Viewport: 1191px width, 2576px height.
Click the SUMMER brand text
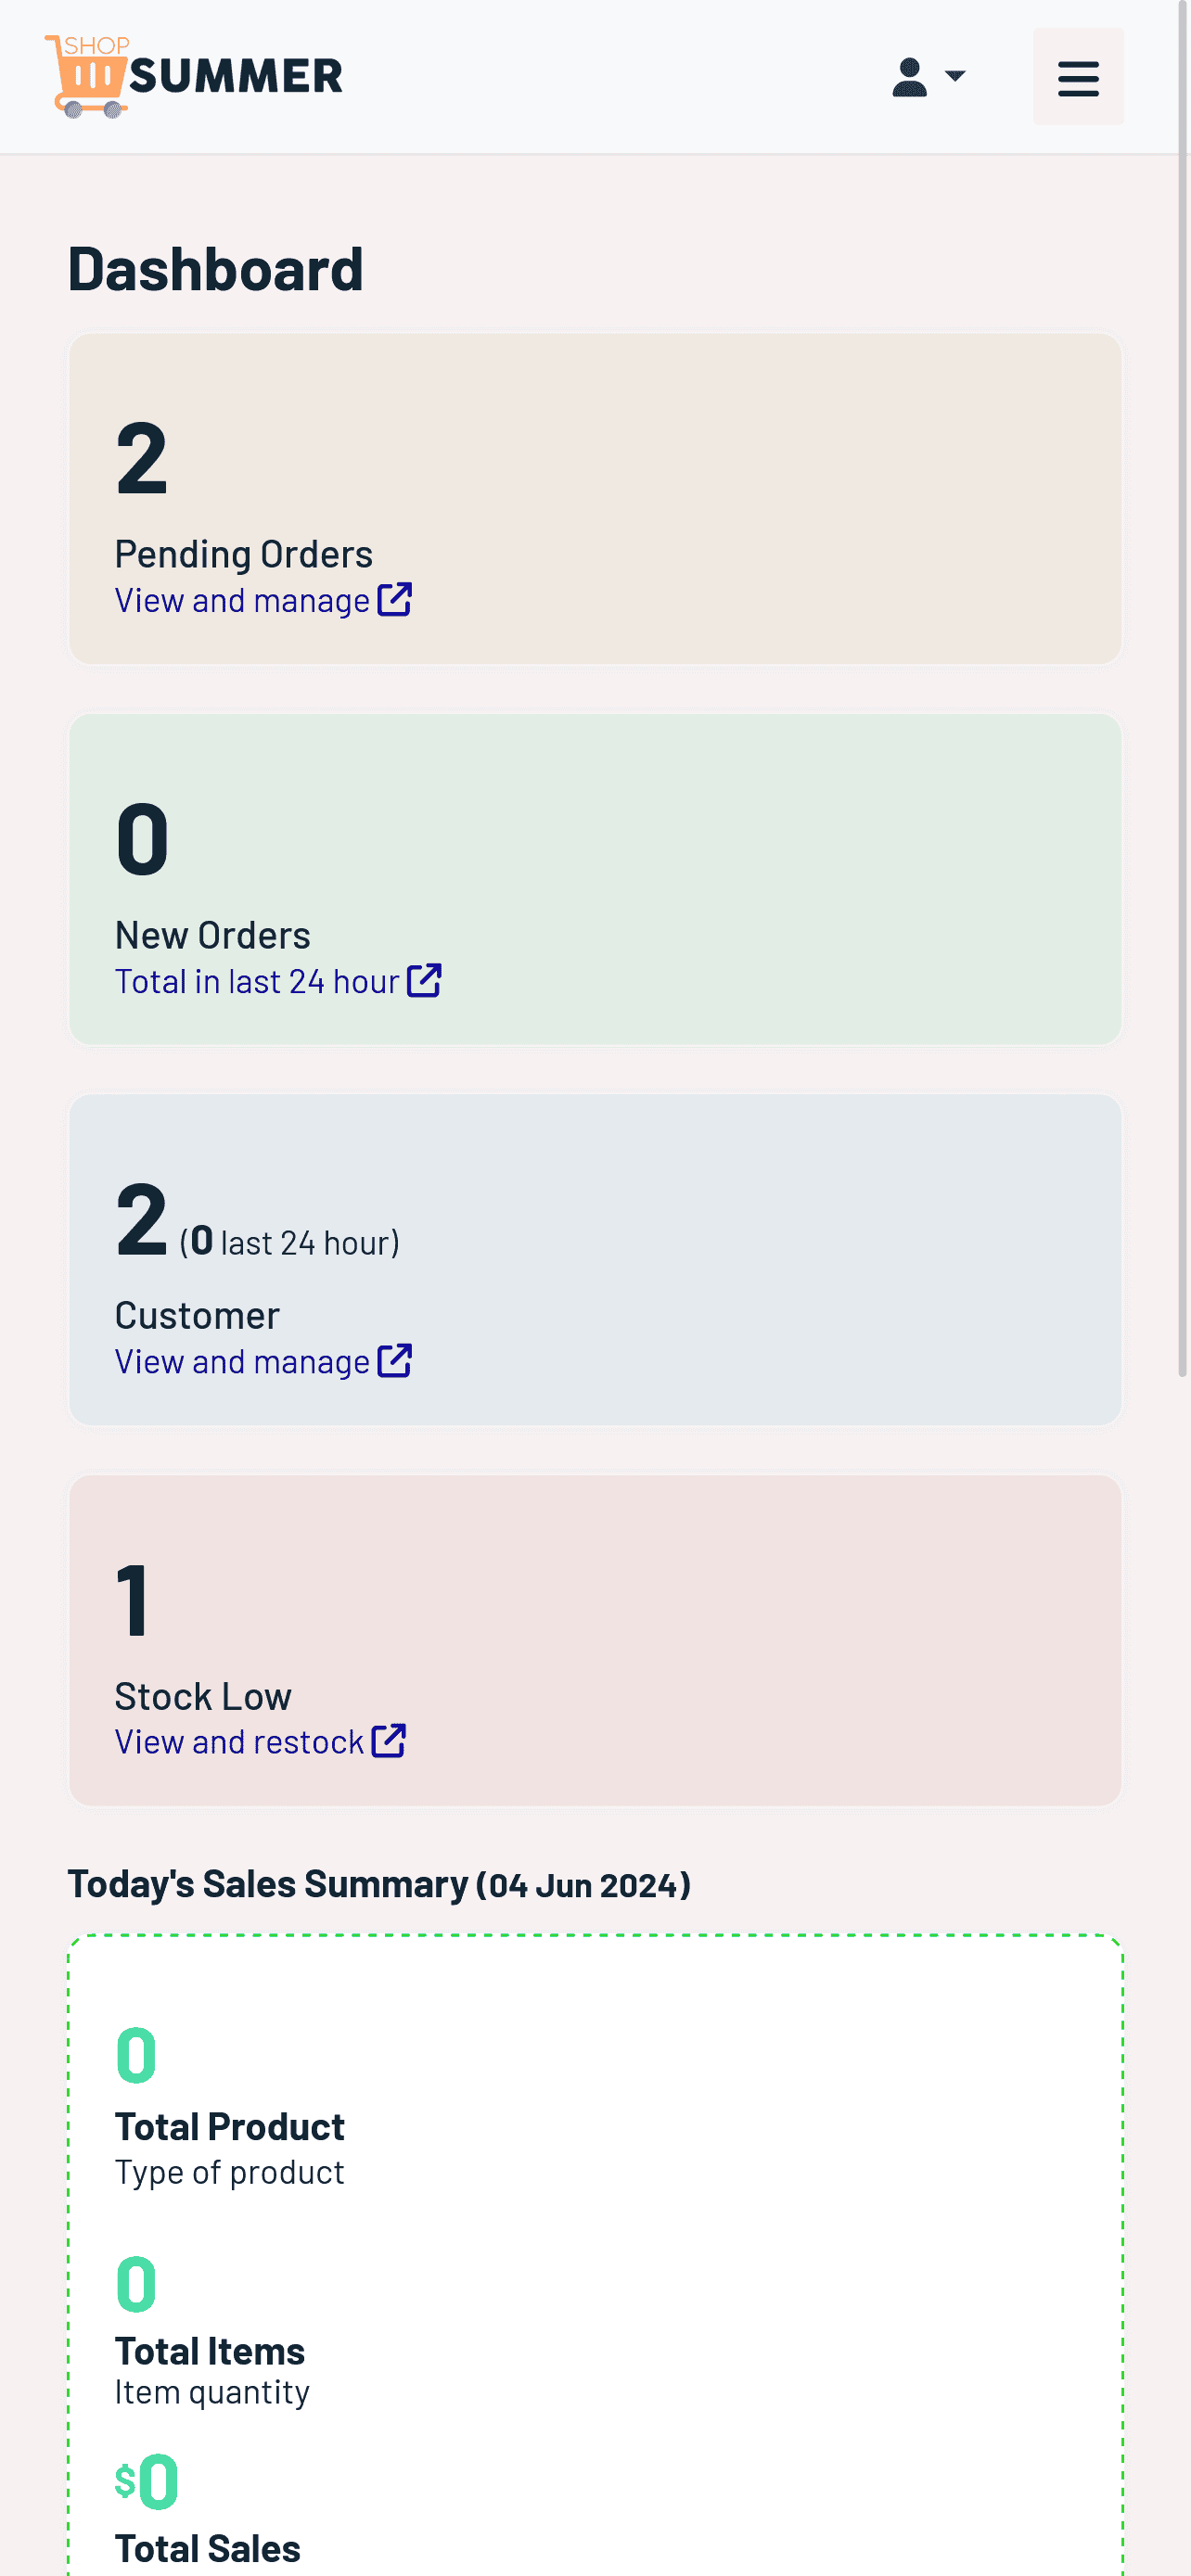coord(236,77)
